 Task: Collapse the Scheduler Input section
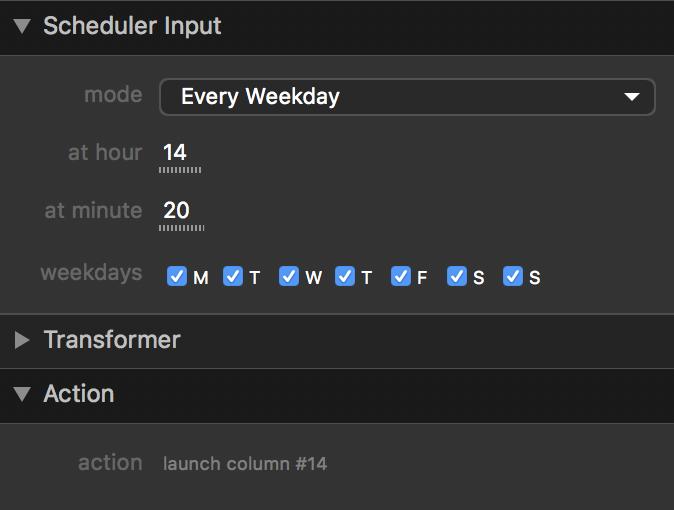click(x=22, y=27)
